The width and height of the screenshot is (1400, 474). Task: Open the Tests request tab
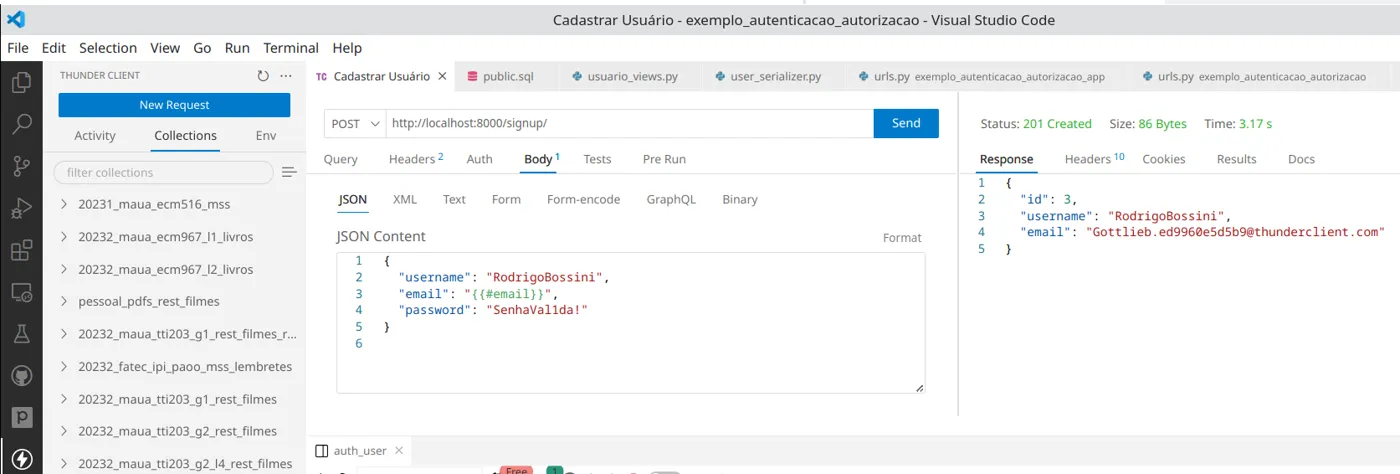[x=597, y=159]
